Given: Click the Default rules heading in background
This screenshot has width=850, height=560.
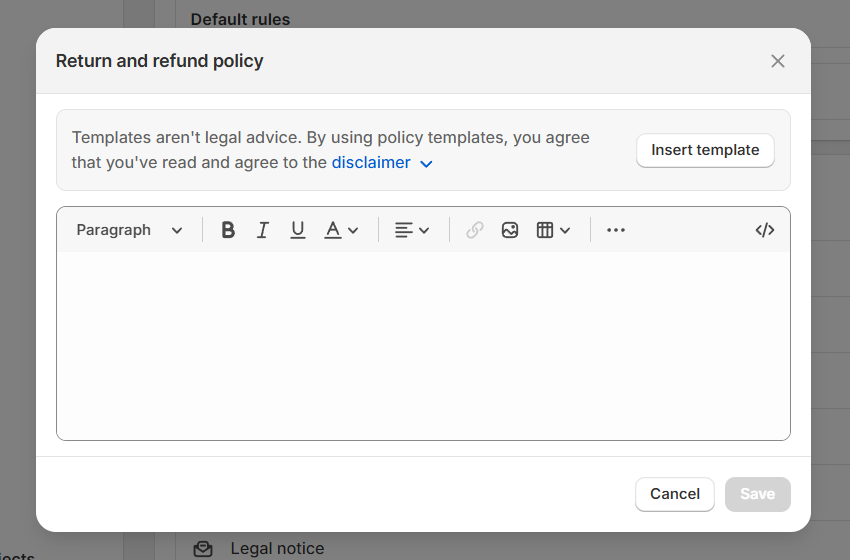Looking at the screenshot, I should pos(240,20).
